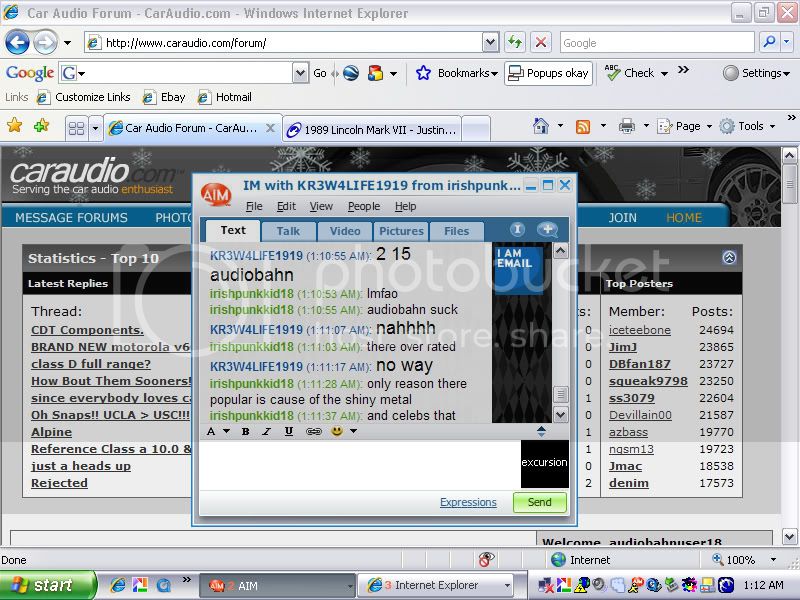The width and height of the screenshot is (800, 600).
Task: Click the browser Back arrow button
Action: click(17, 43)
